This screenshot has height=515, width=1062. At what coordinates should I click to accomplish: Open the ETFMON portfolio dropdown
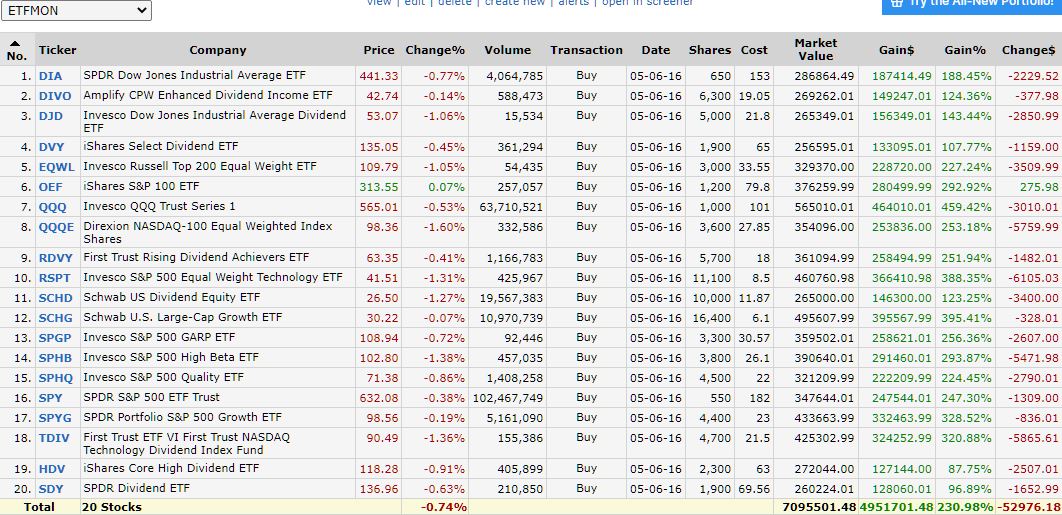[77, 11]
